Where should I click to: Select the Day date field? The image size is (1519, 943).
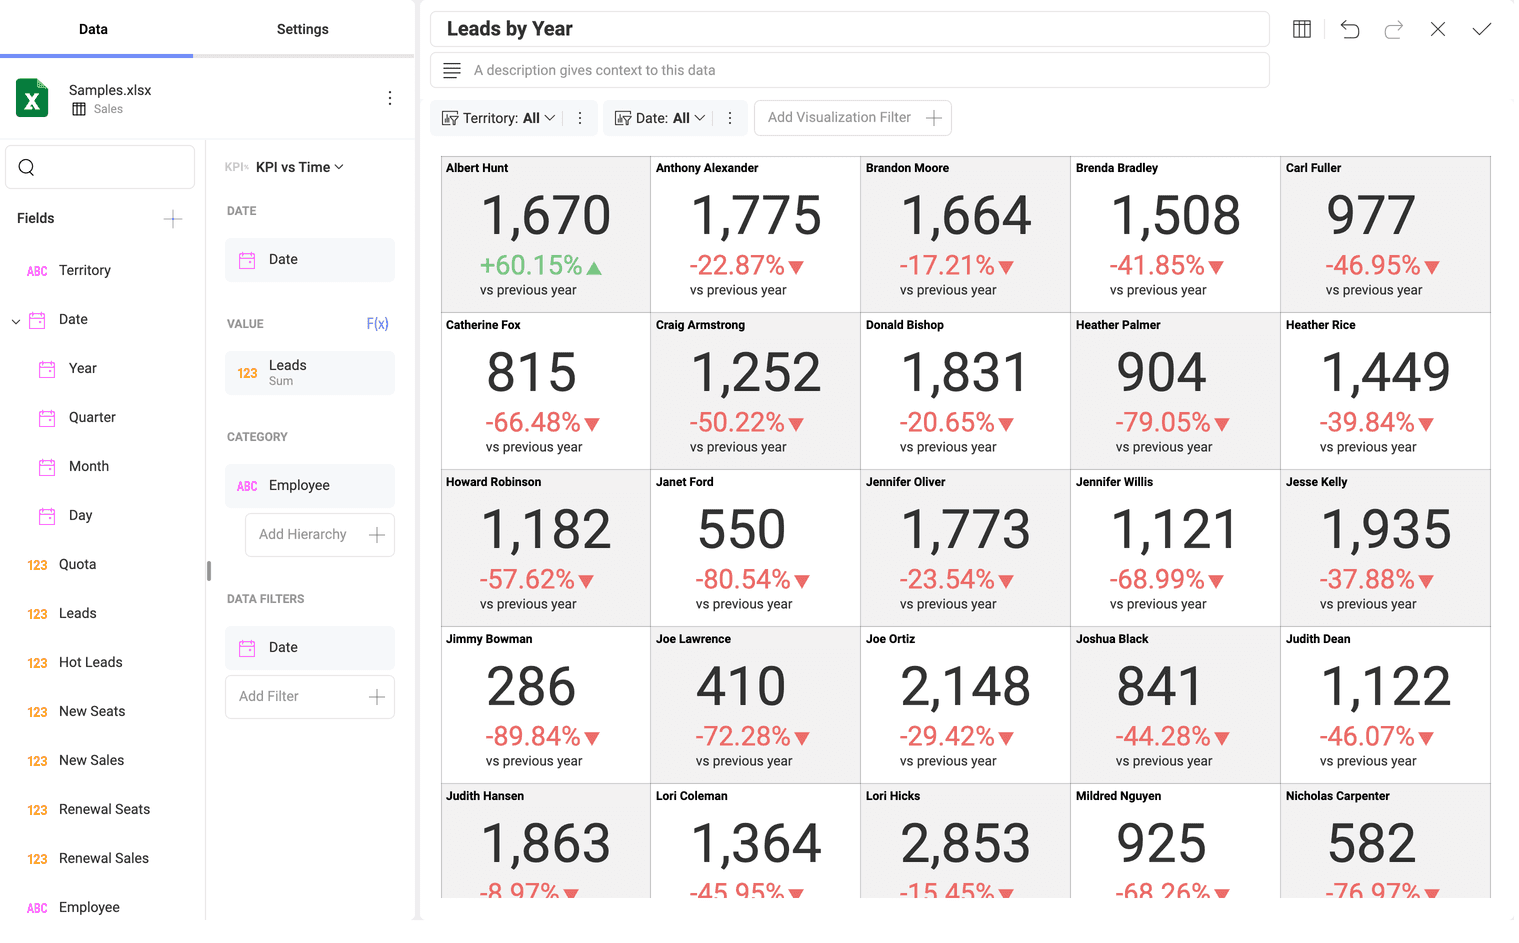tap(81, 516)
